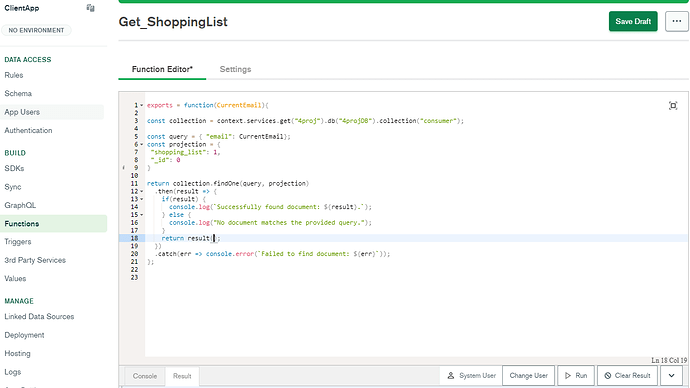Click the line 3 const collection code
This screenshot has height=388, width=690.
click(x=305, y=121)
